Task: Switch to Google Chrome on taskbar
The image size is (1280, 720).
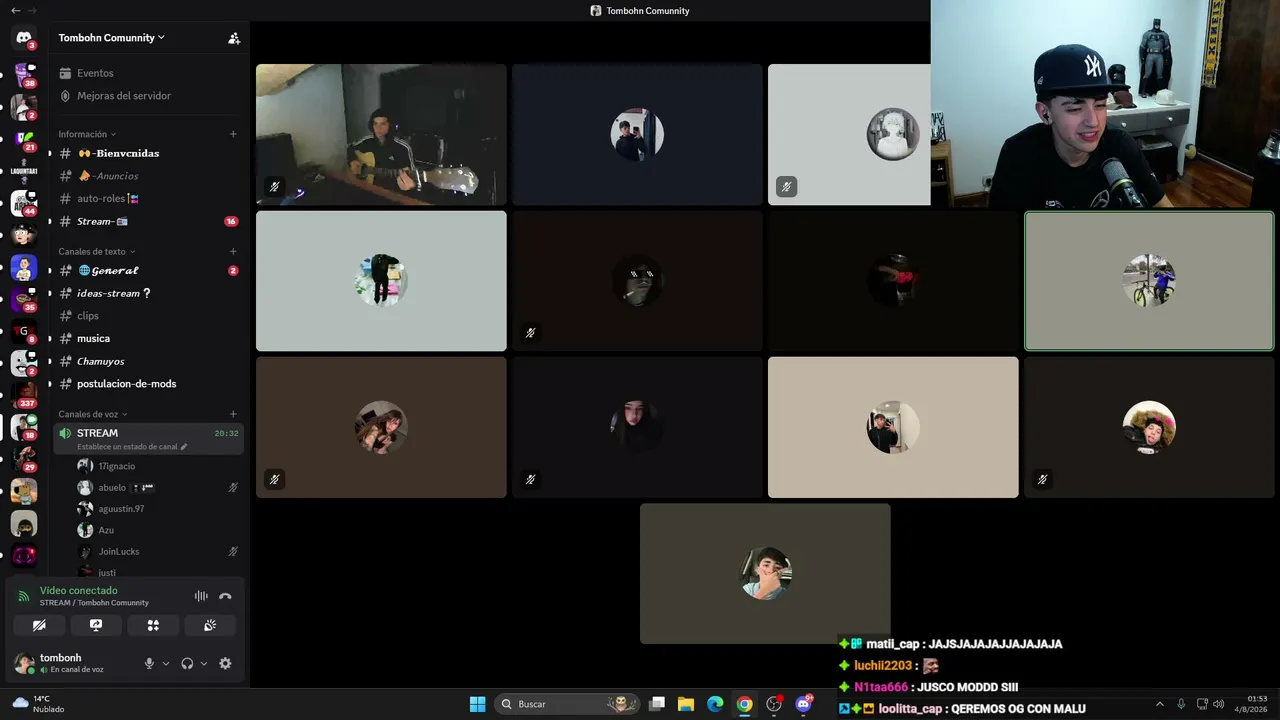Action: click(744, 704)
